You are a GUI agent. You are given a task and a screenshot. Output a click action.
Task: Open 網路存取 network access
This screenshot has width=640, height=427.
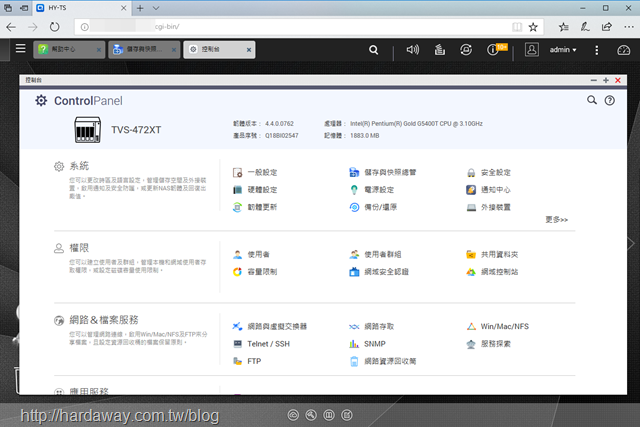click(372, 327)
